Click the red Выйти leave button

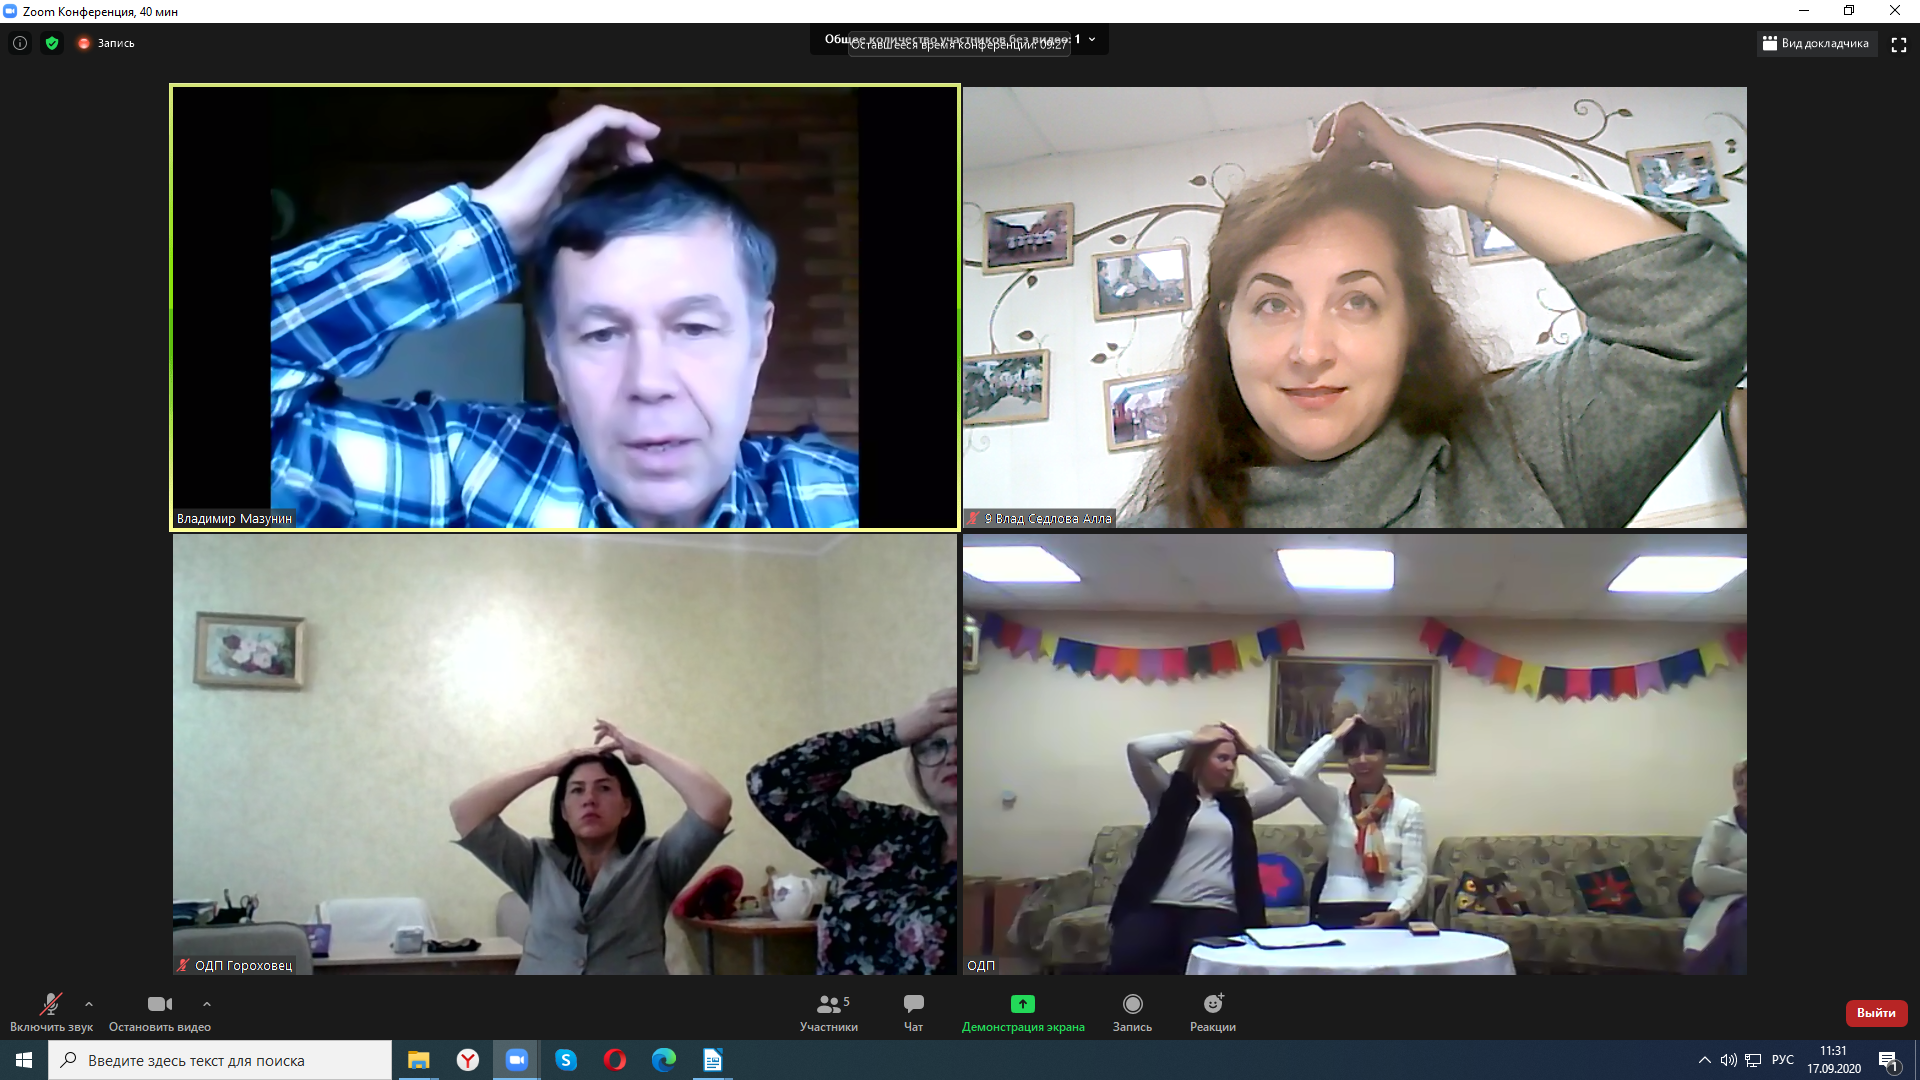point(1875,1013)
